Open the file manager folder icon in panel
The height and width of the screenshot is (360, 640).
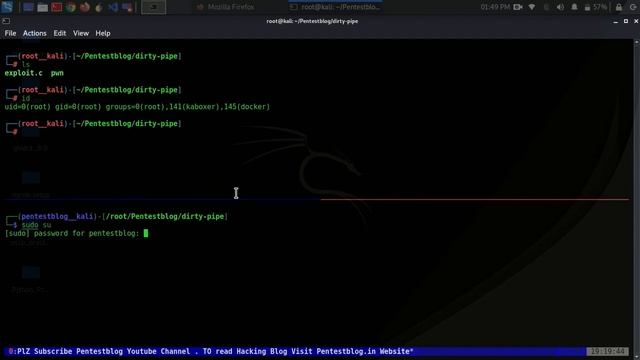pos(42,7)
